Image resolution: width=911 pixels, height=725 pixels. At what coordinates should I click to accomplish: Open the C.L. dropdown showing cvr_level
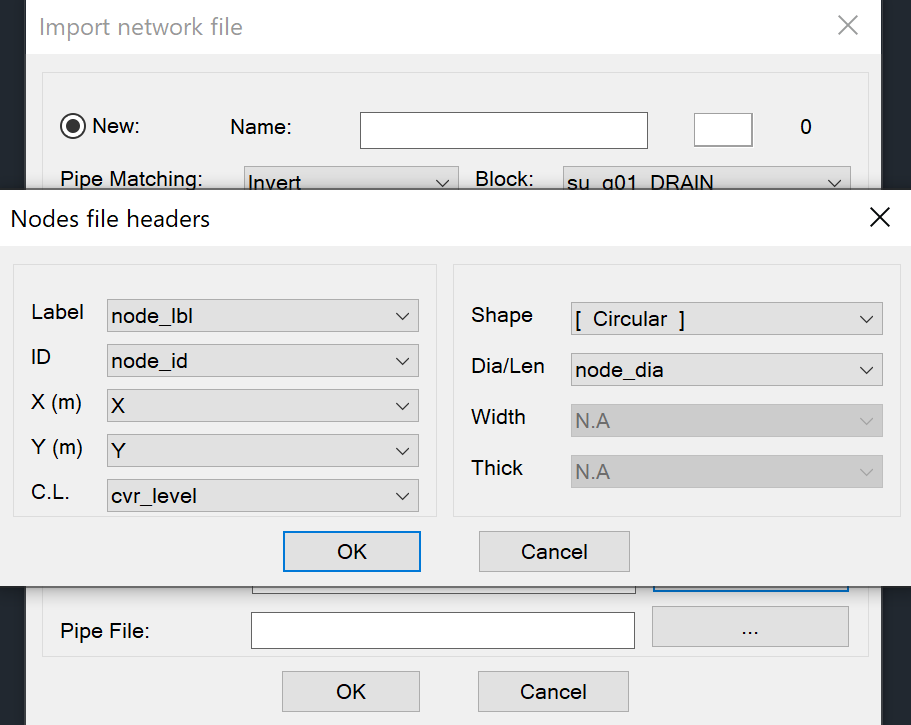pyautogui.click(x=263, y=496)
